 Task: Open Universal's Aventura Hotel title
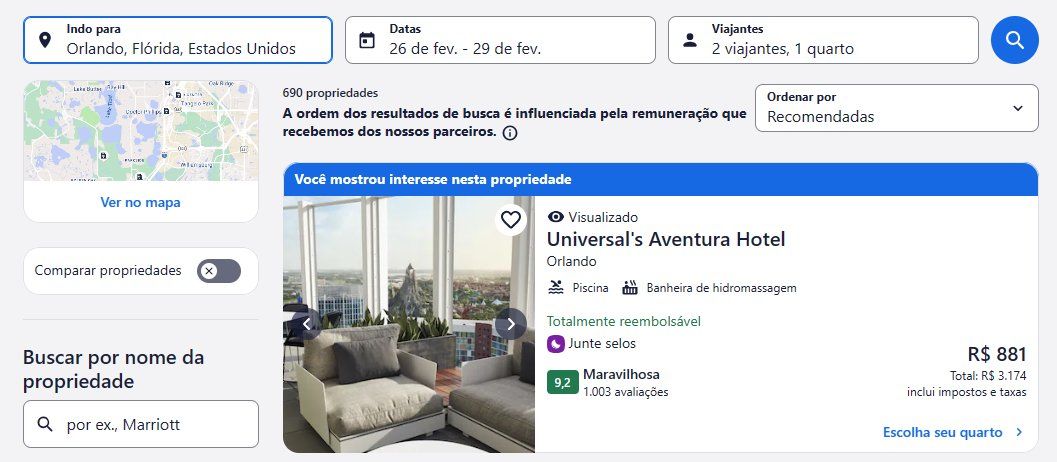coord(666,239)
